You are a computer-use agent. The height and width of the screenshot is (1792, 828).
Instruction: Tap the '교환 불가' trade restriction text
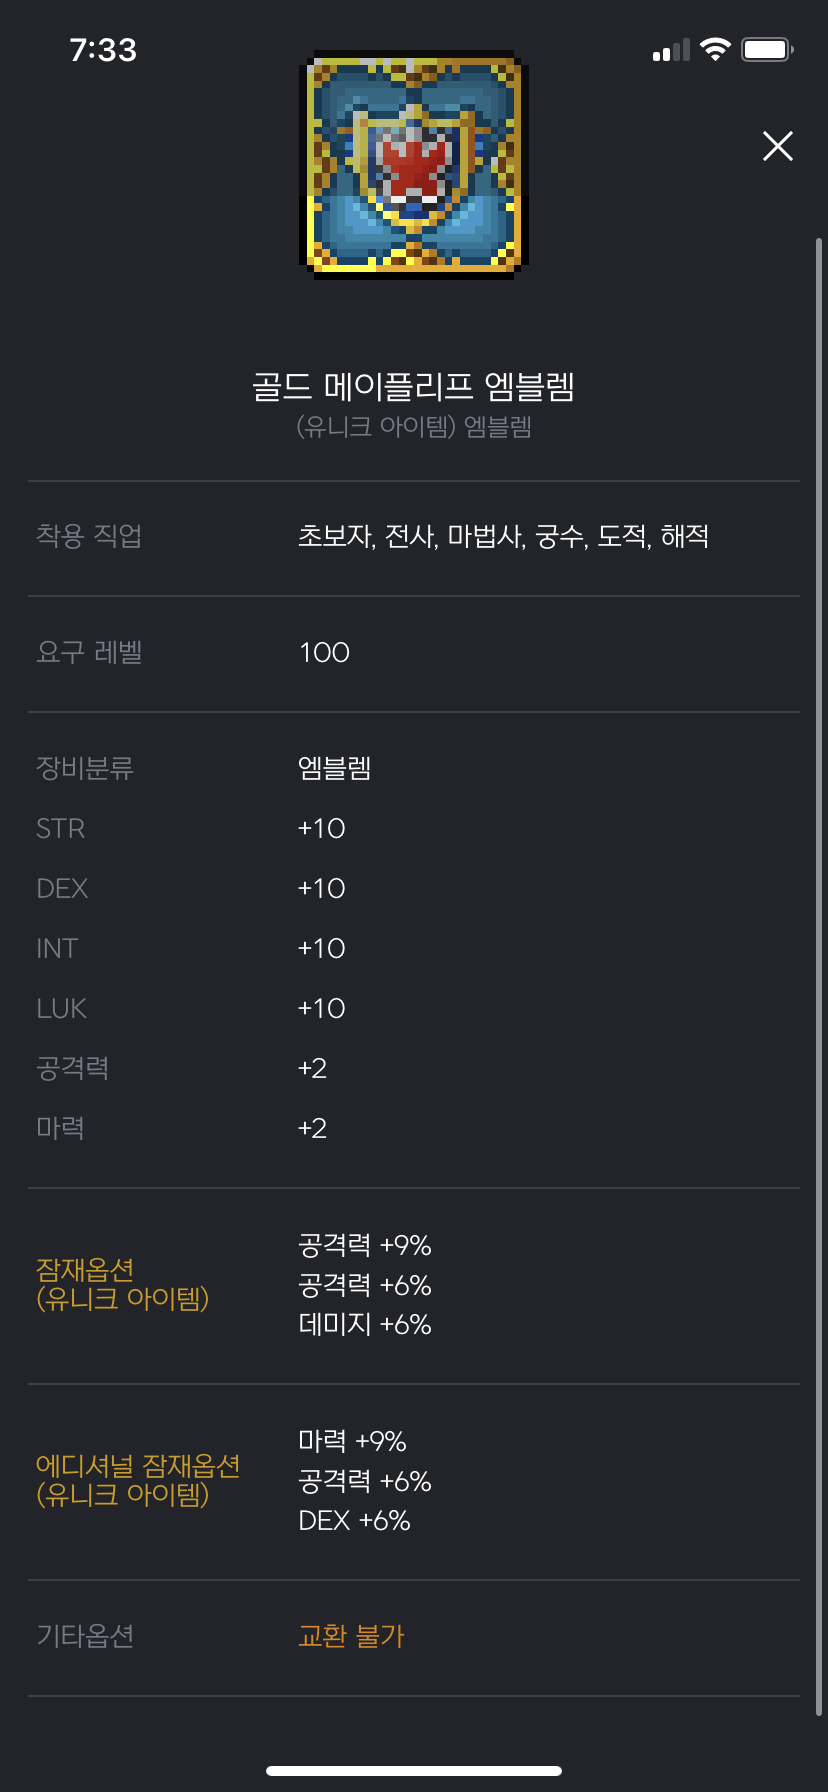click(x=352, y=1636)
